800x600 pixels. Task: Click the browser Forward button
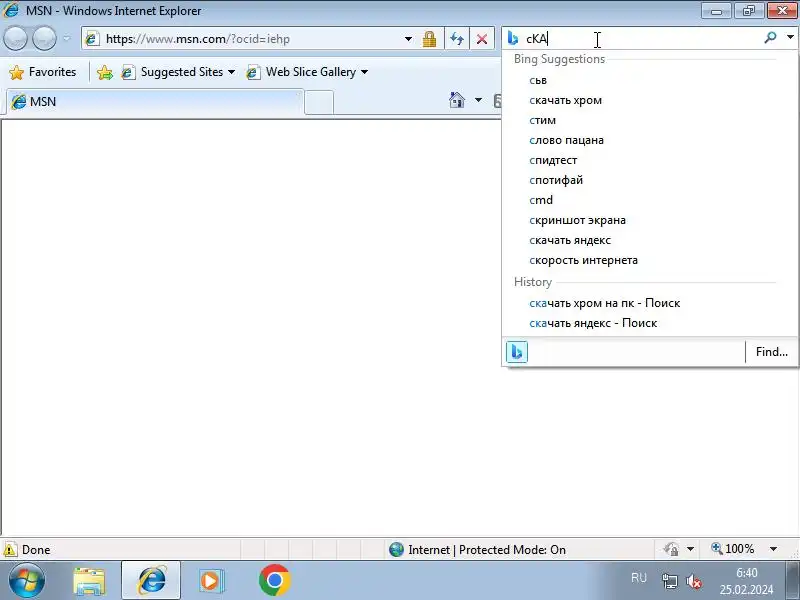coord(44,38)
